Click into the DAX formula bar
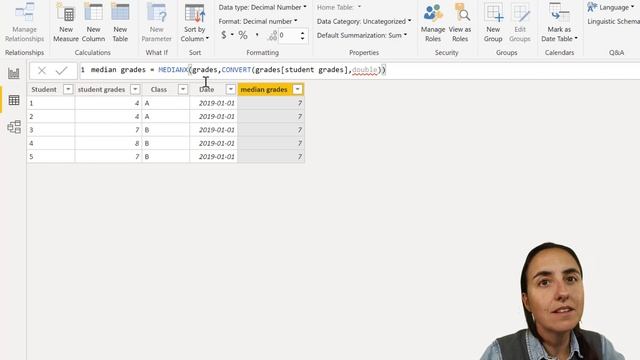Screen dimensions: 640x360 359,70
